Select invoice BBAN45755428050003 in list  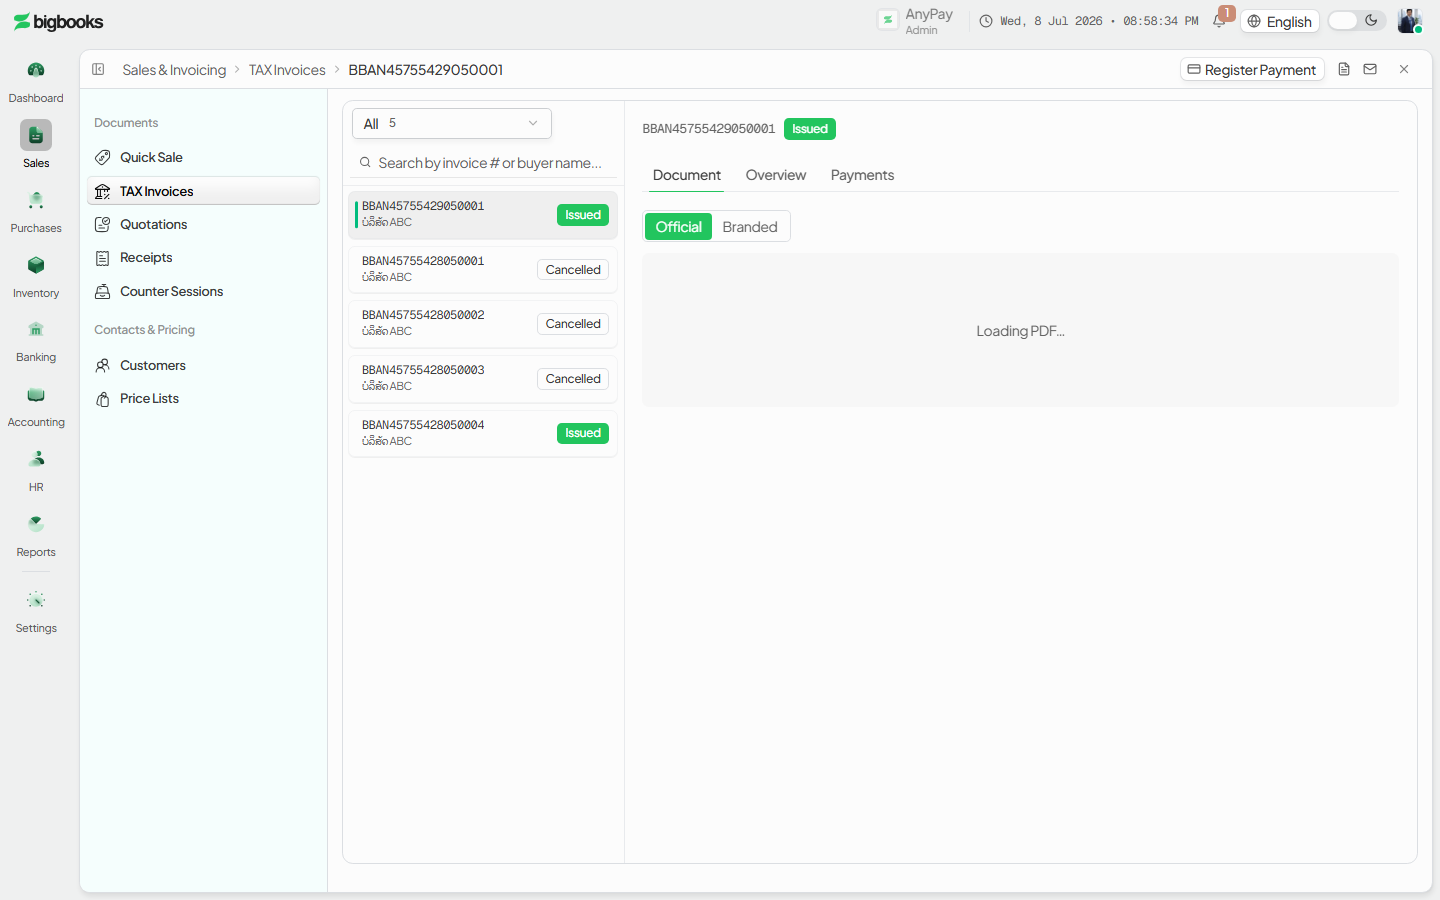click(483, 379)
